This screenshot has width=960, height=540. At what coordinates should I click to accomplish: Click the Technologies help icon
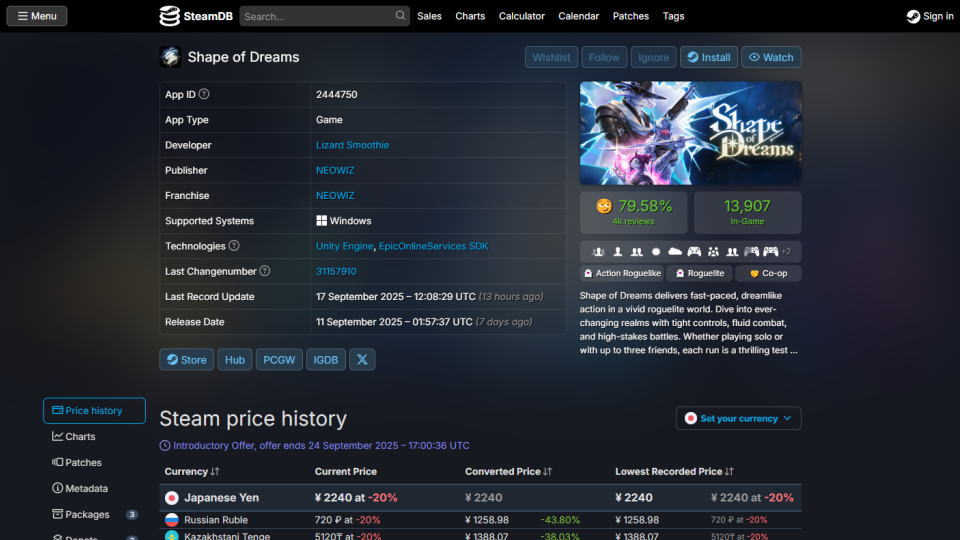[x=234, y=246]
